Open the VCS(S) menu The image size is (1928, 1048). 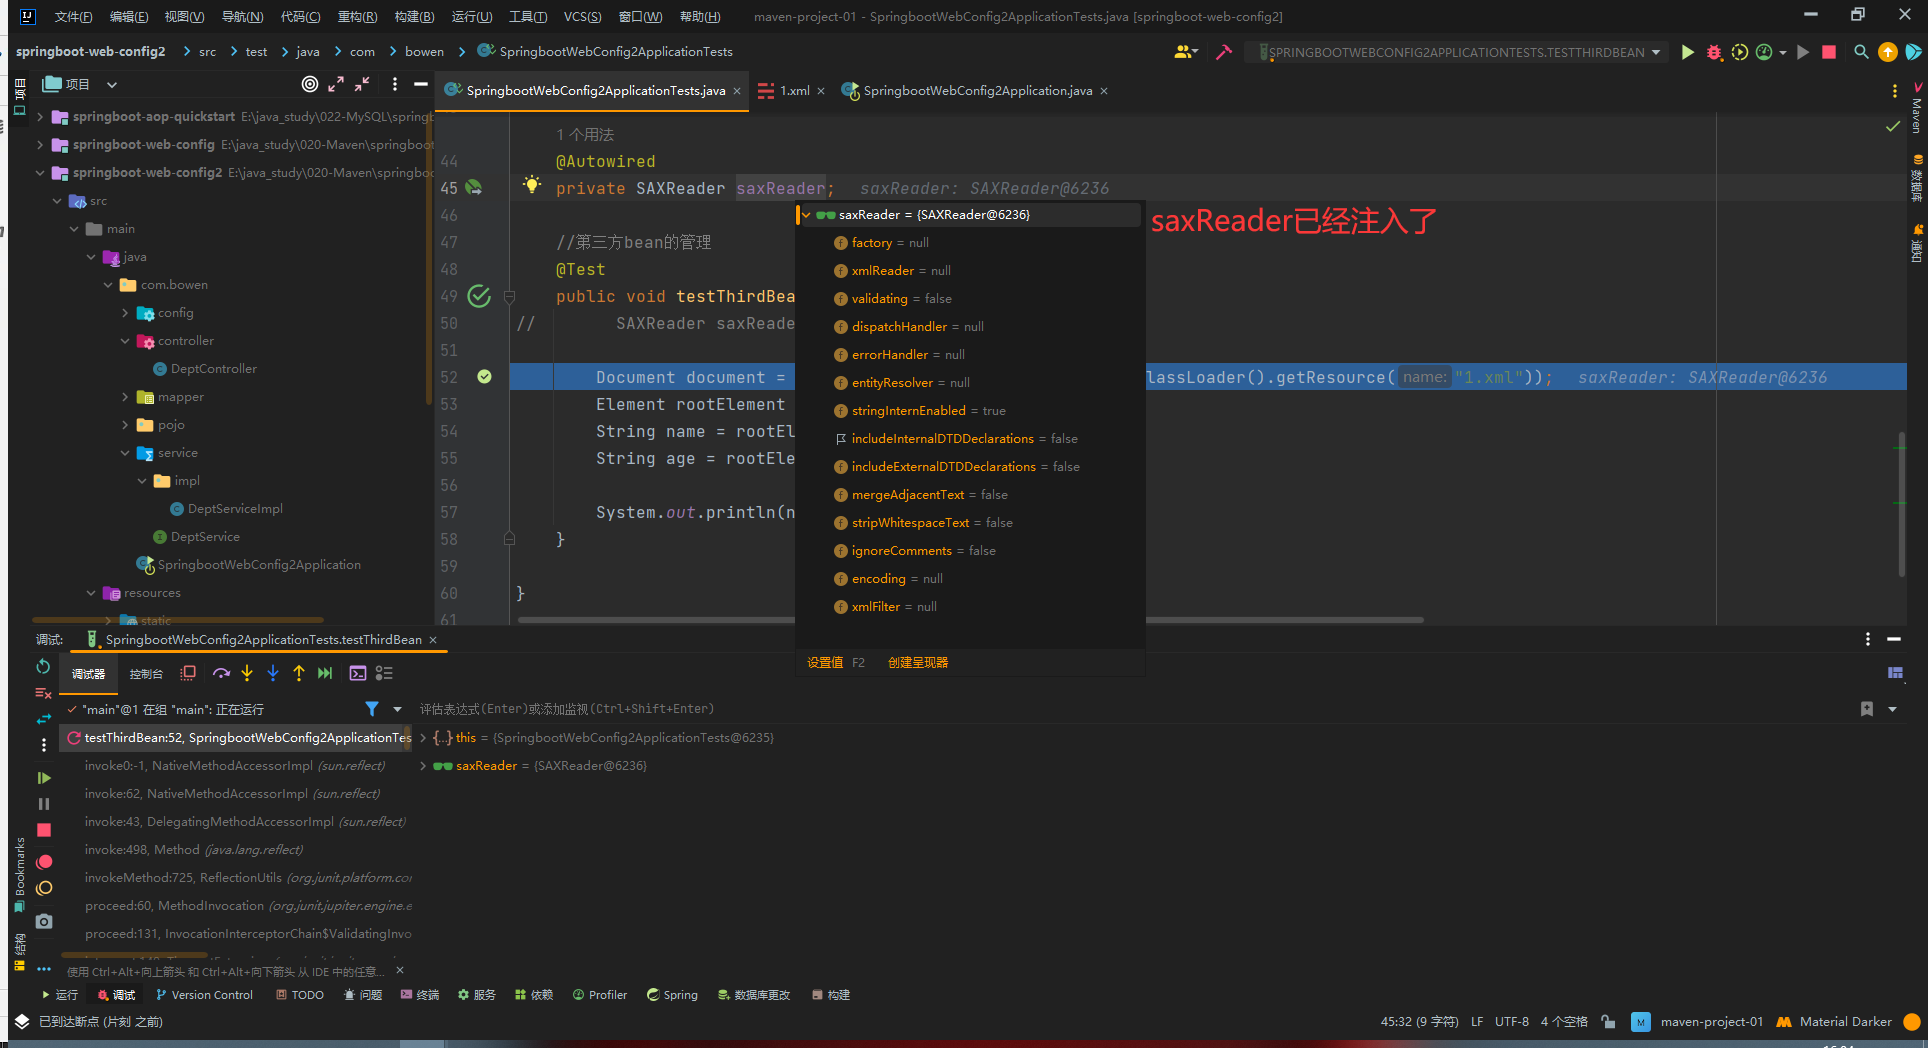[x=582, y=16]
